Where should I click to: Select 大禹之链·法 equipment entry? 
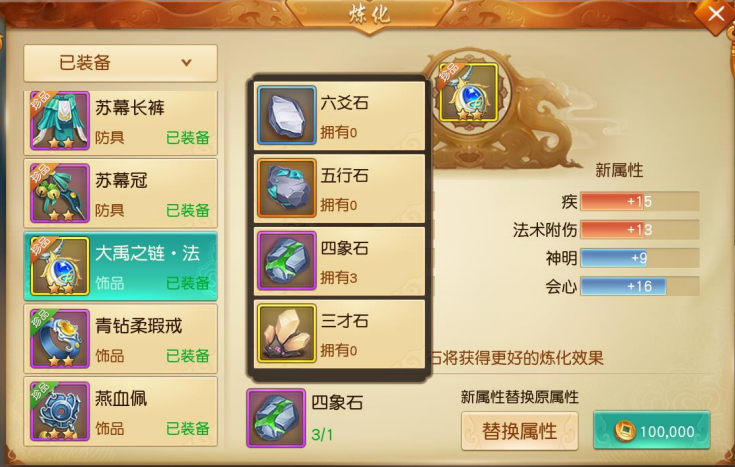pos(120,266)
